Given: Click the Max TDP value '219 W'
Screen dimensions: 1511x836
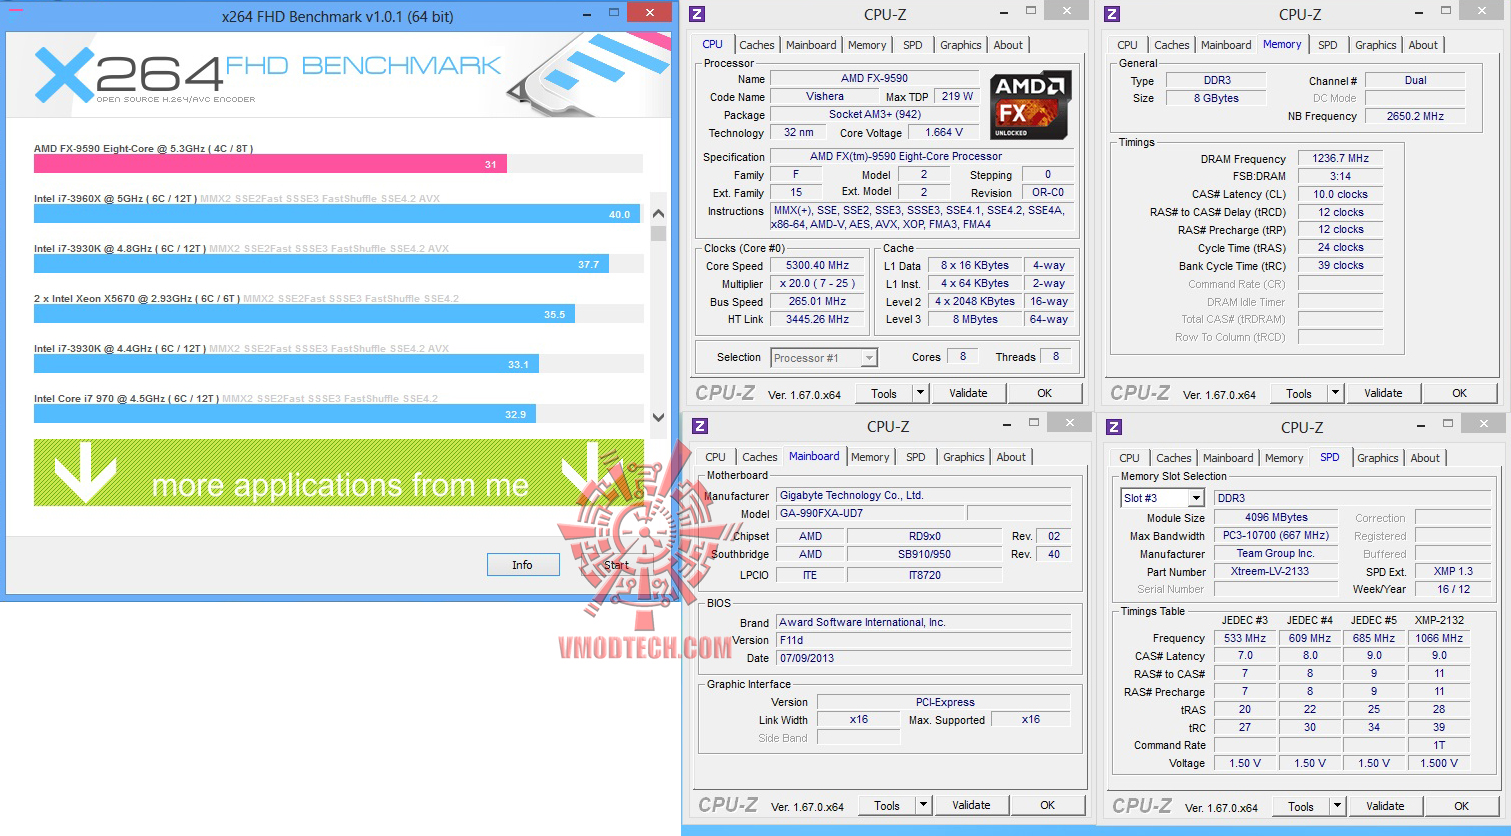Looking at the screenshot, I should (957, 97).
